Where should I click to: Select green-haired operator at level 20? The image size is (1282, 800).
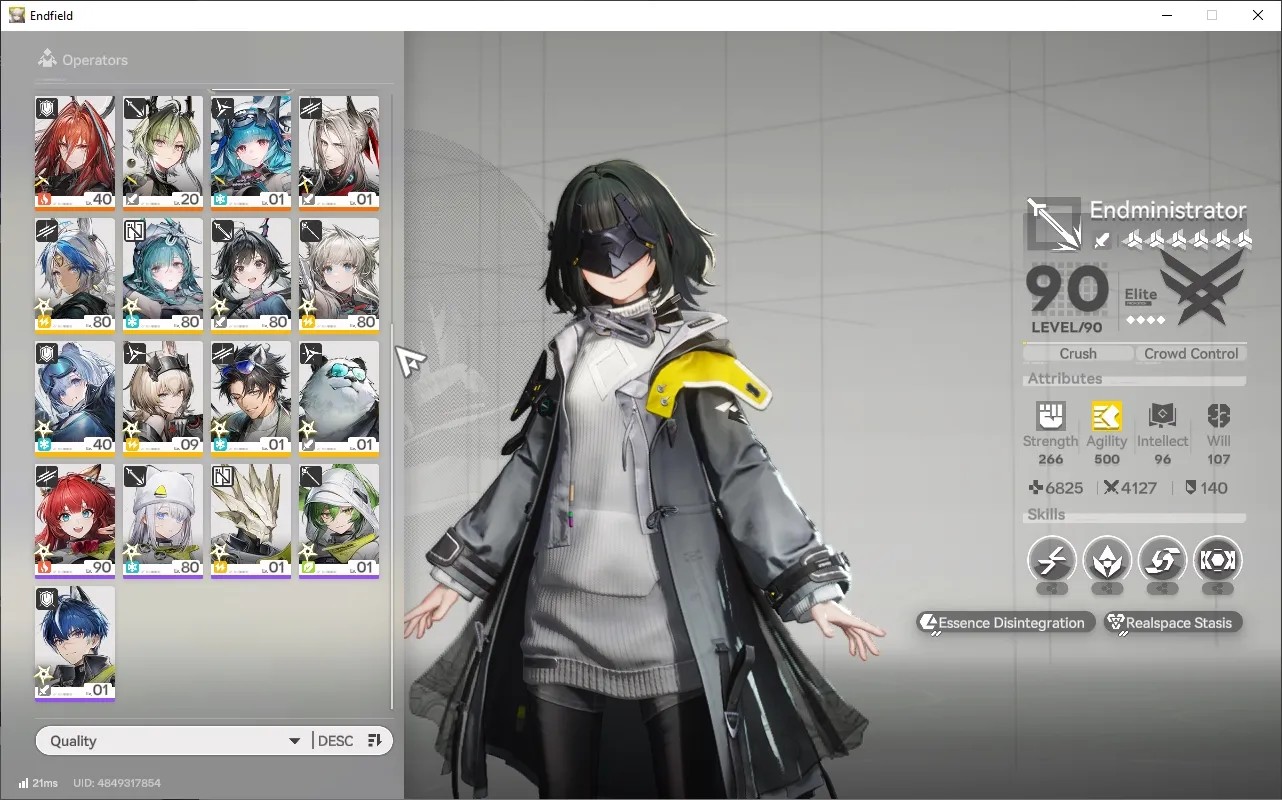click(x=163, y=153)
